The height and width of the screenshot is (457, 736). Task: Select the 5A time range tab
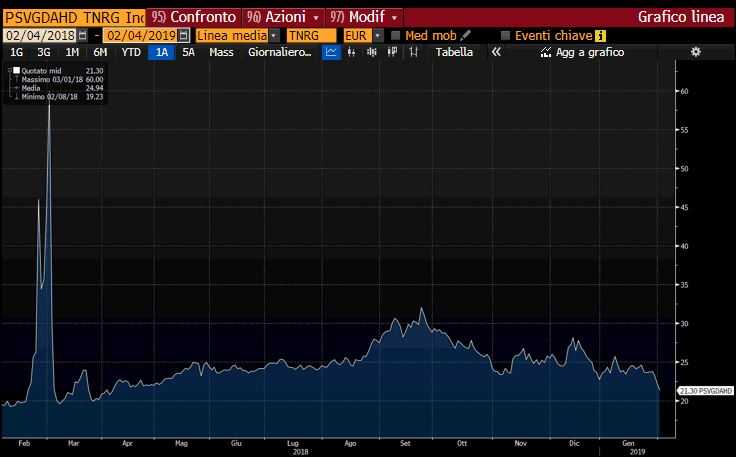pos(188,52)
